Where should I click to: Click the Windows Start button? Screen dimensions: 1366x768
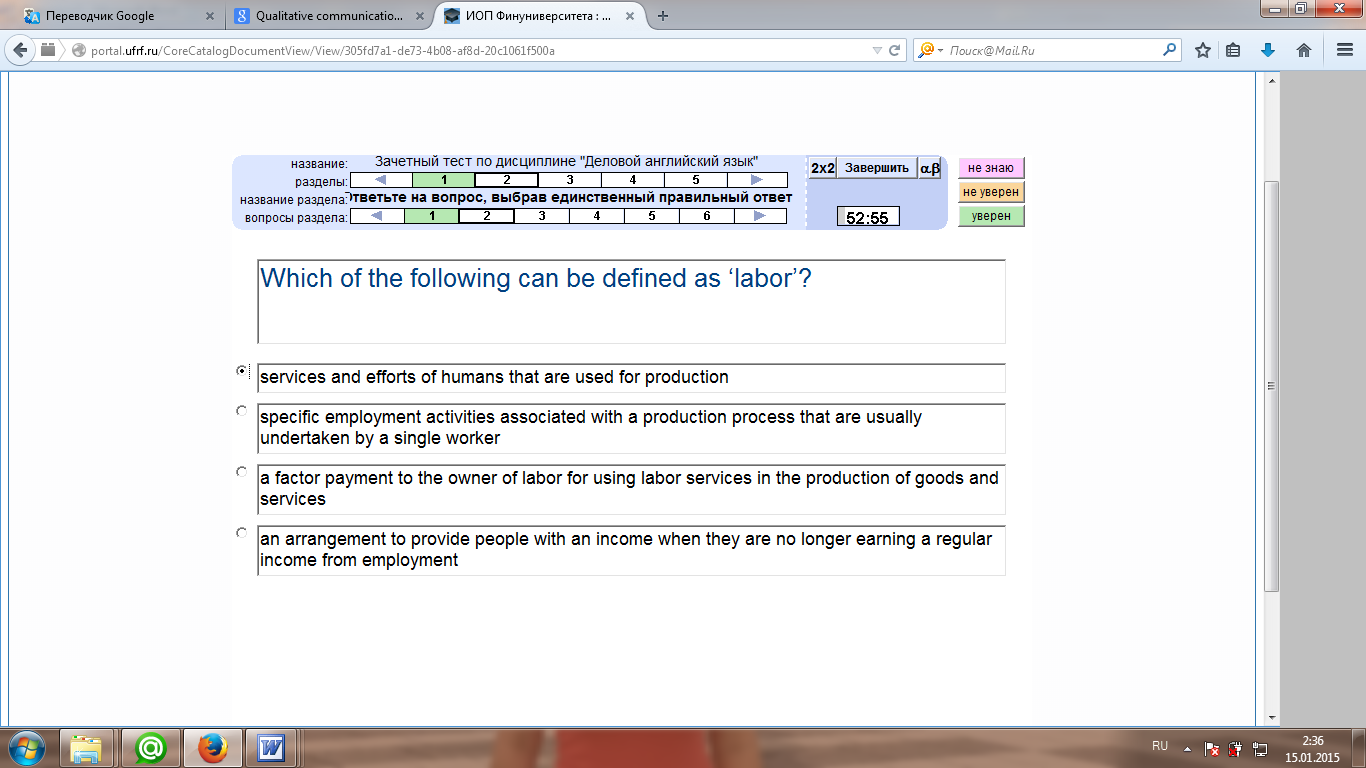point(26,747)
